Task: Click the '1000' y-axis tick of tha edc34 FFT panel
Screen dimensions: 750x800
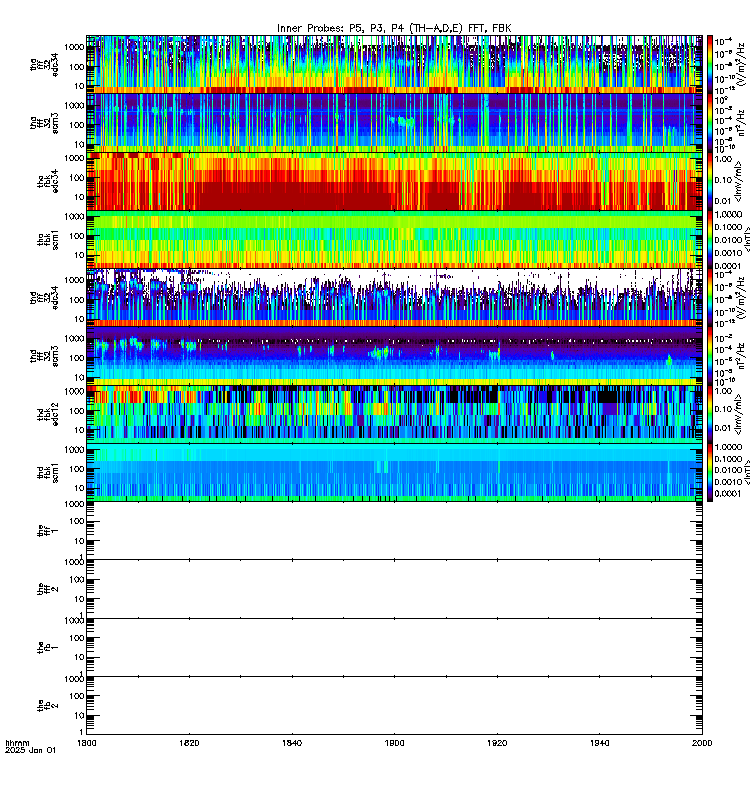Action: pos(74,47)
